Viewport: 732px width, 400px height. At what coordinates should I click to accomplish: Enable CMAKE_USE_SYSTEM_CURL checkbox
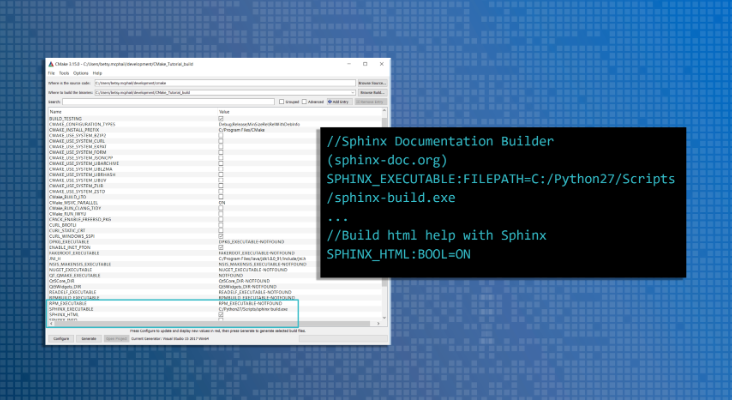click(x=221, y=141)
